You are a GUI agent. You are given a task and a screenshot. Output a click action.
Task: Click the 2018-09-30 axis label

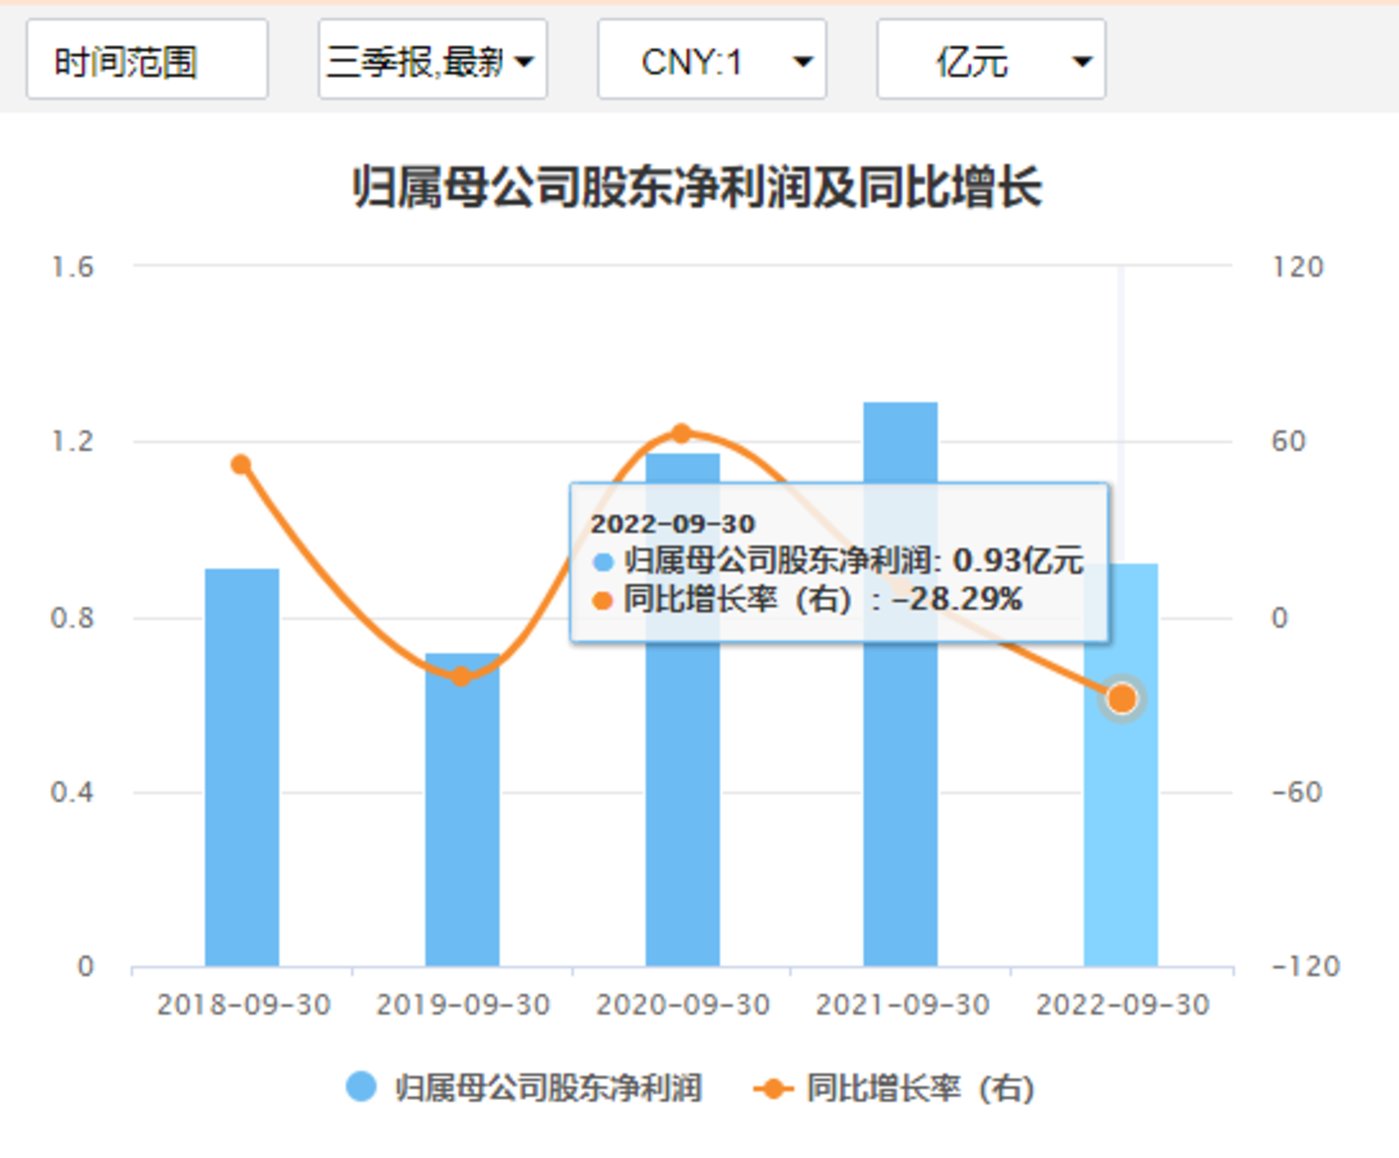click(x=243, y=1004)
